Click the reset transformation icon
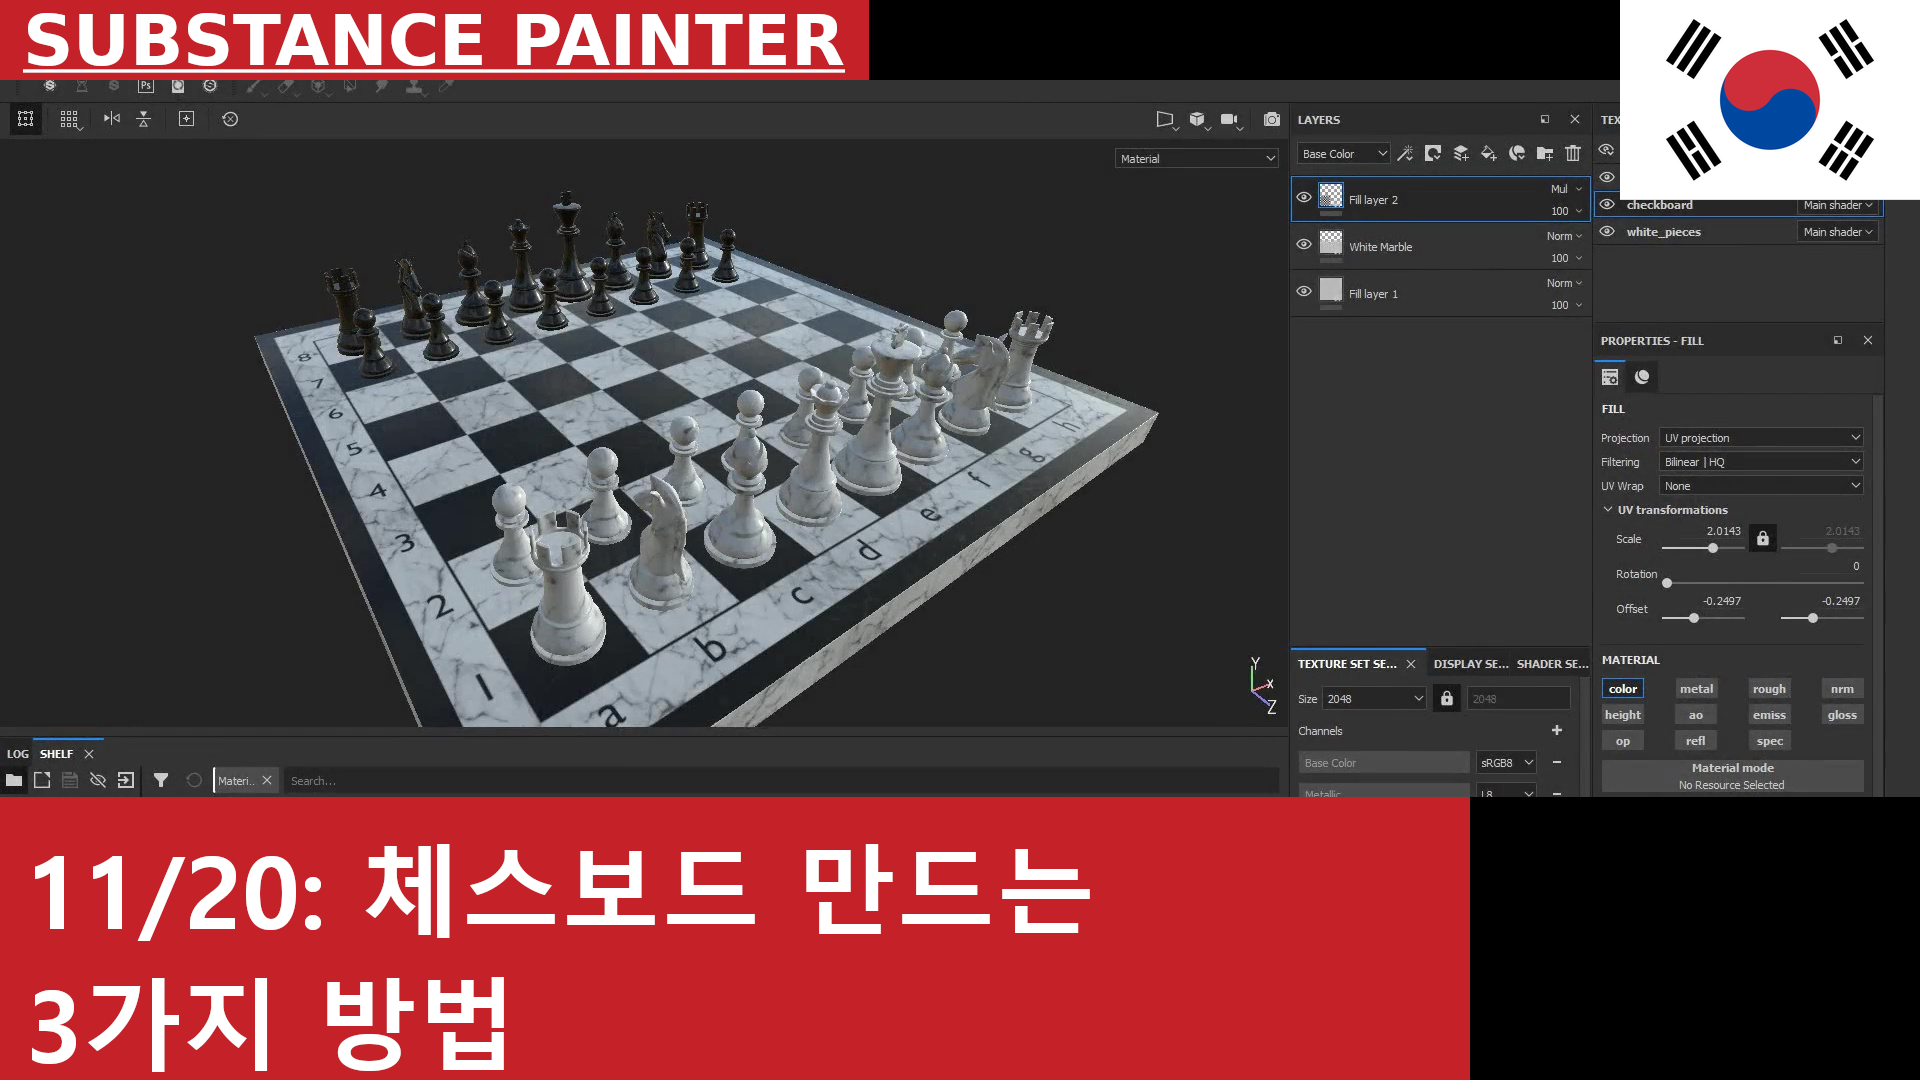 click(x=230, y=119)
